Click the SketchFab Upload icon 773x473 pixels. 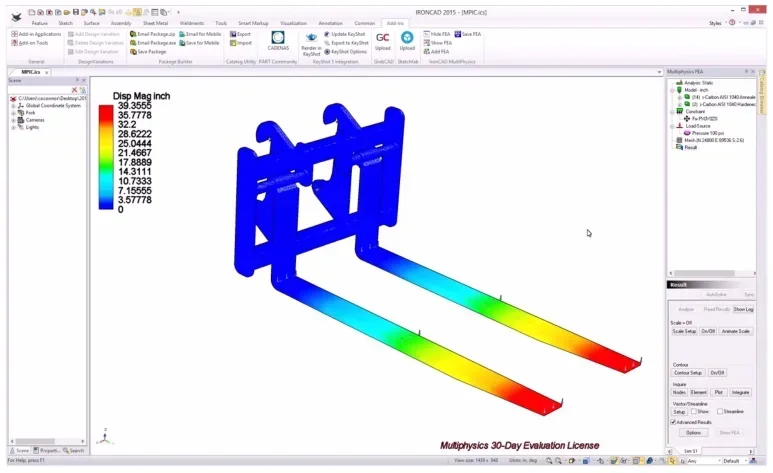click(x=407, y=41)
